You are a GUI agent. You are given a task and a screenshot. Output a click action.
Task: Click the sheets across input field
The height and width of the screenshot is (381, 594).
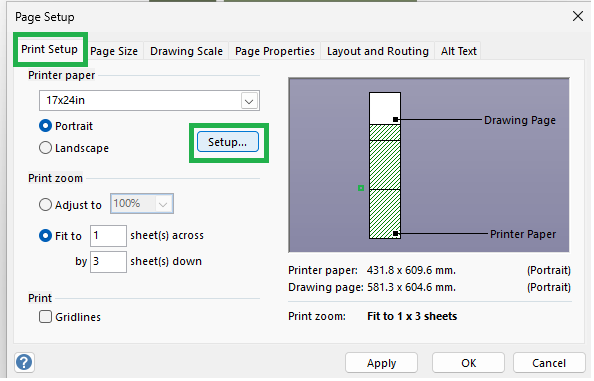point(109,237)
